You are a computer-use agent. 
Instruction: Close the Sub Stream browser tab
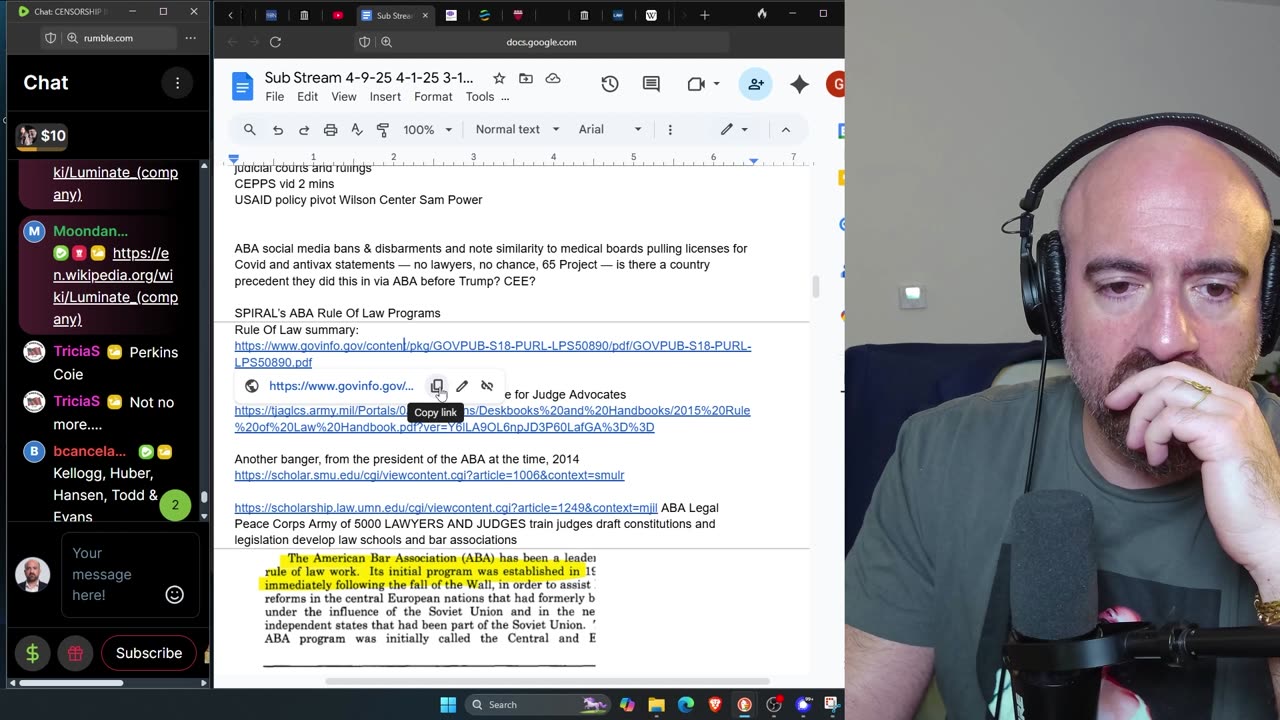(x=425, y=15)
